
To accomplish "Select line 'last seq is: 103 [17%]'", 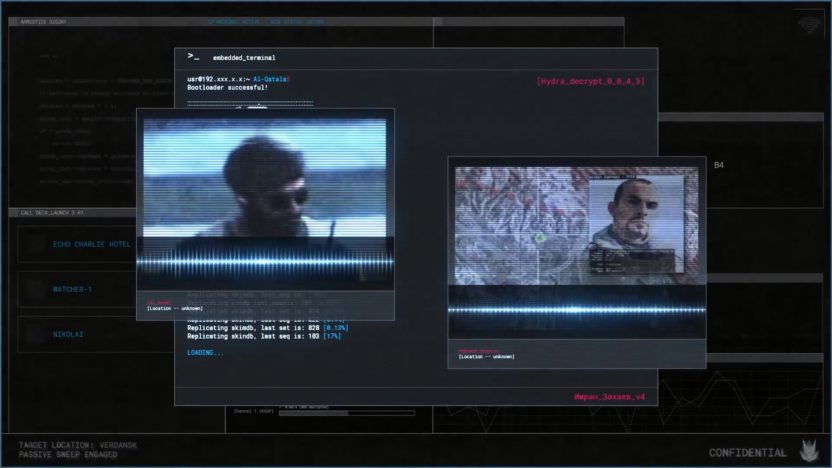I will (x=264, y=336).
